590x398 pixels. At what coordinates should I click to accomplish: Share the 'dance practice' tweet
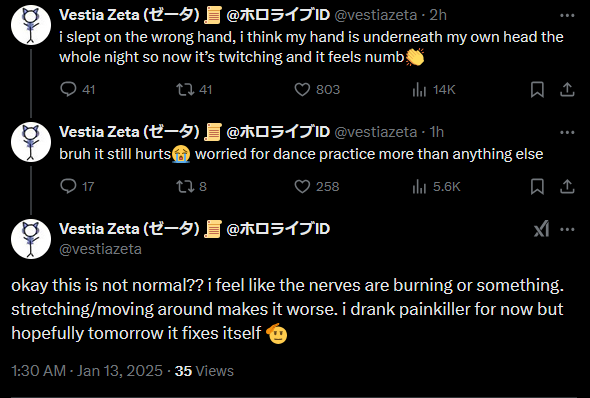click(567, 187)
